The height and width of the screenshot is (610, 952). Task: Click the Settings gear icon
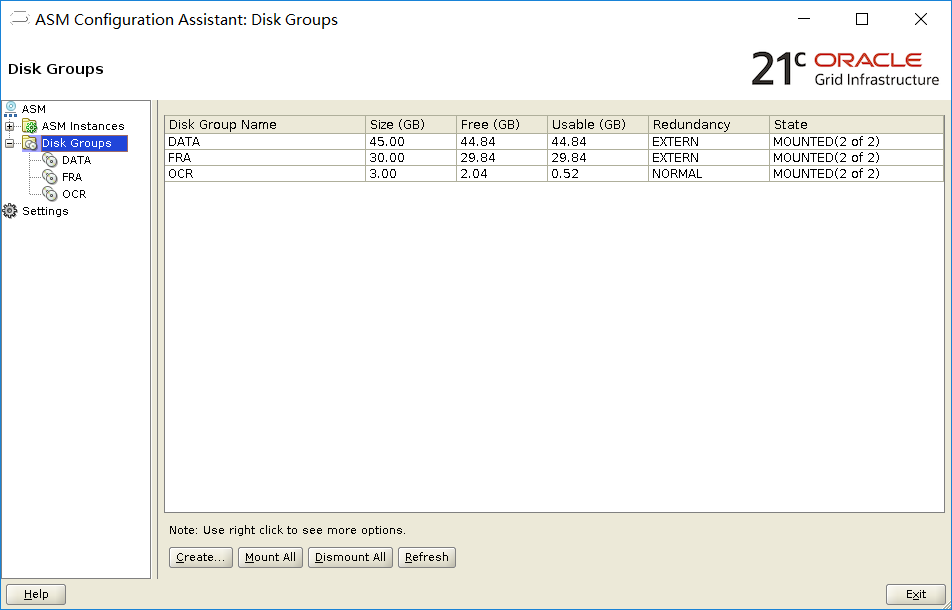point(10,211)
